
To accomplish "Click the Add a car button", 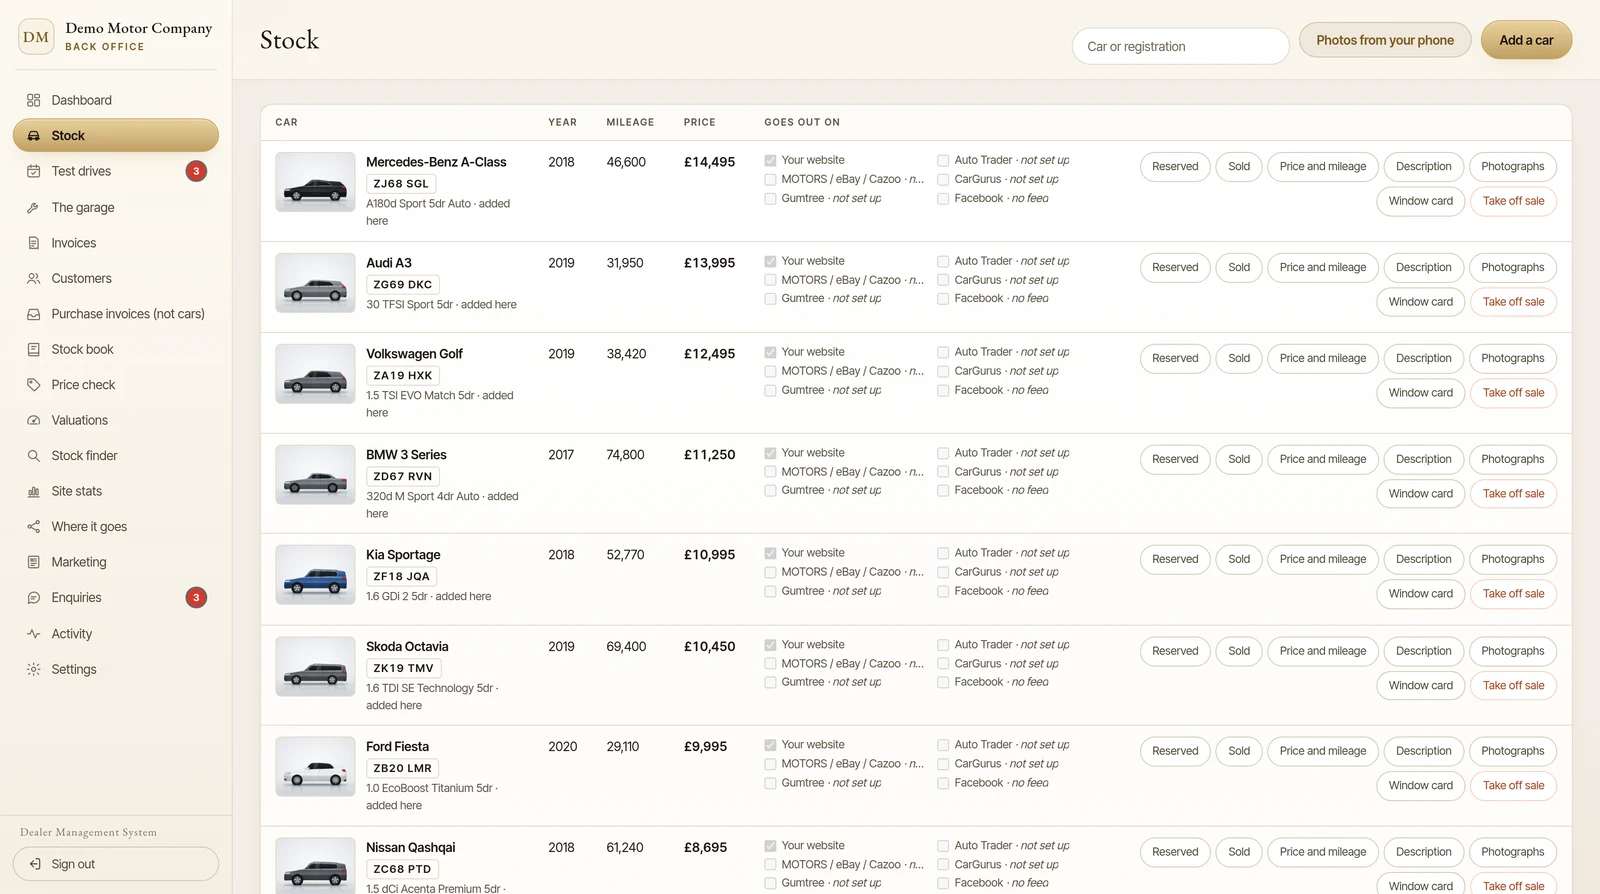I will (x=1526, y=40).
